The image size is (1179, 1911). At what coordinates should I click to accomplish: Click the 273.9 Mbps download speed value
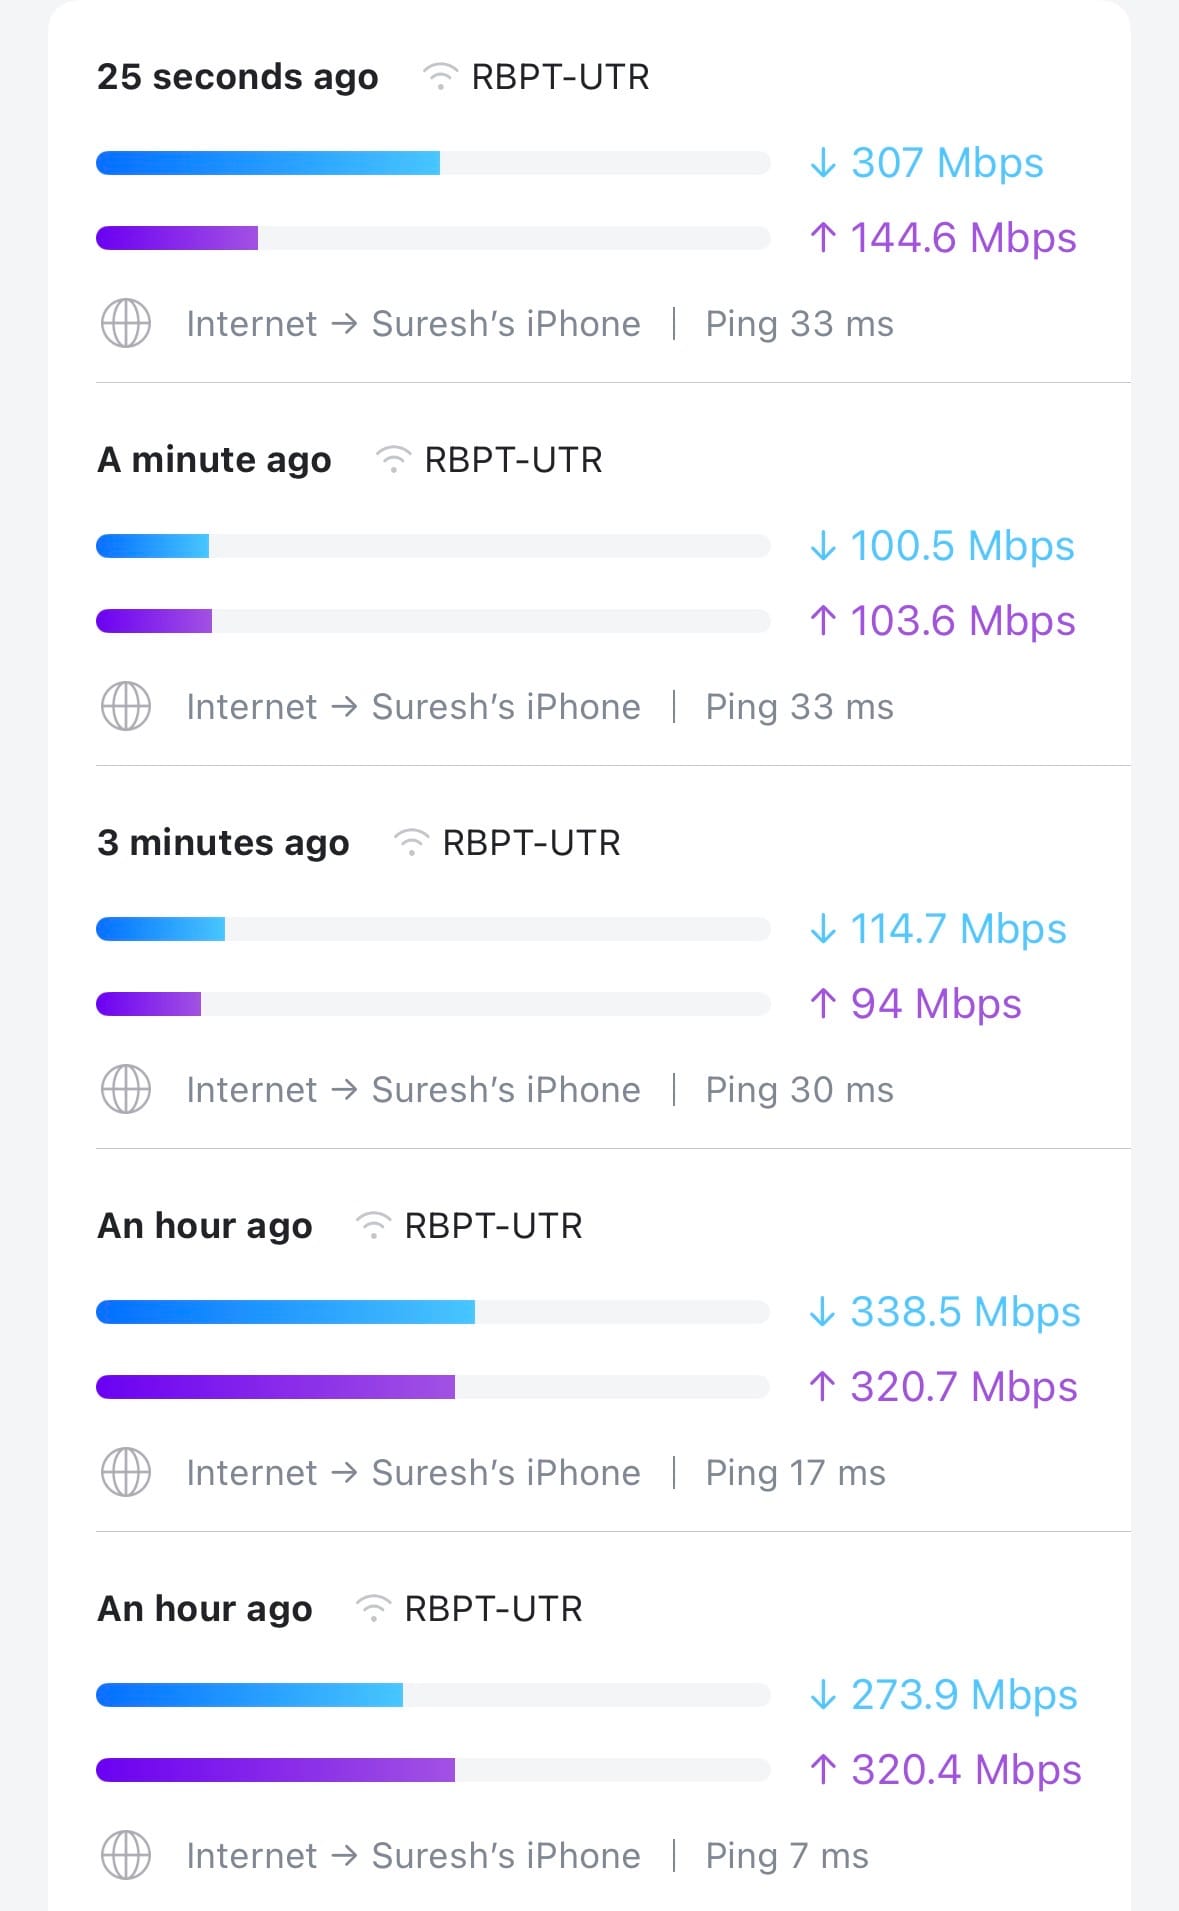point(963,1694)
